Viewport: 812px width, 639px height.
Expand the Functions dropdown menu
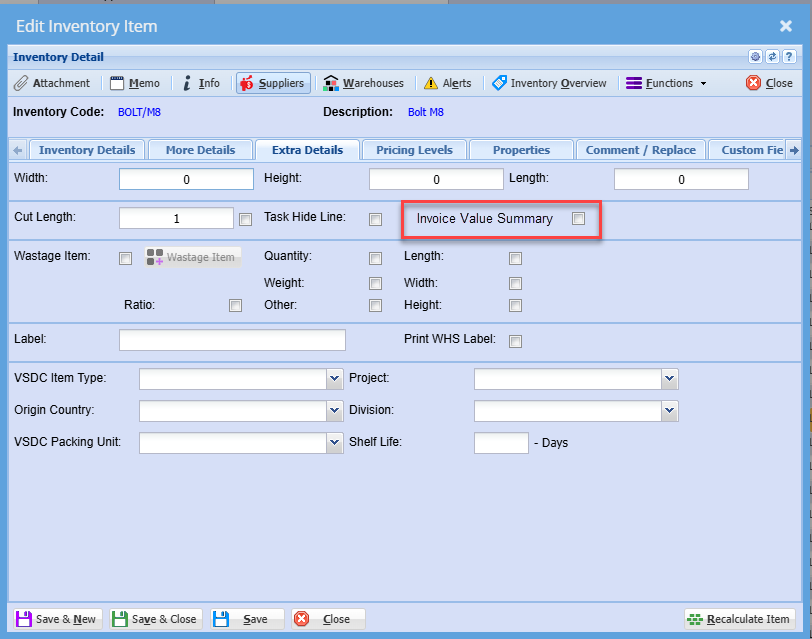click(x=667, y=83)
